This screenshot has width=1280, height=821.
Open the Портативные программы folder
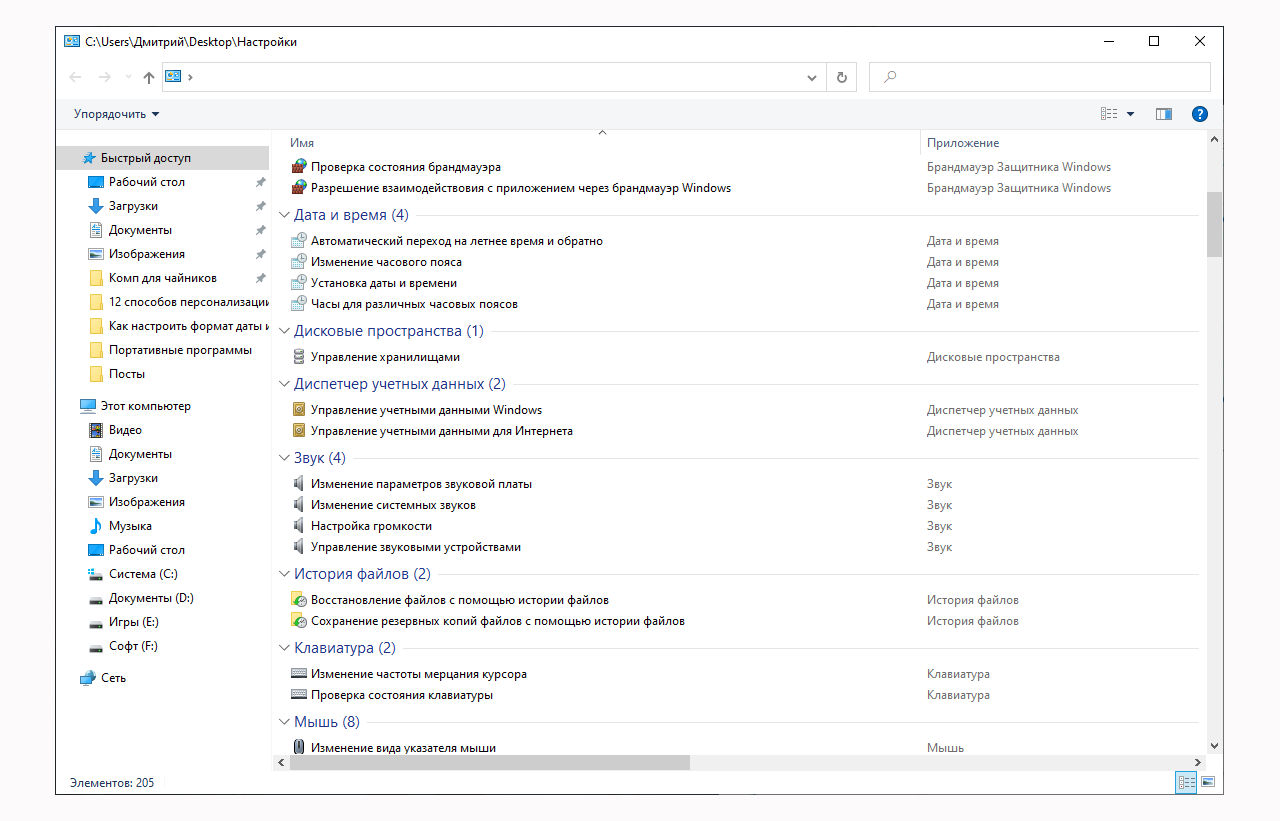[180, 350]
